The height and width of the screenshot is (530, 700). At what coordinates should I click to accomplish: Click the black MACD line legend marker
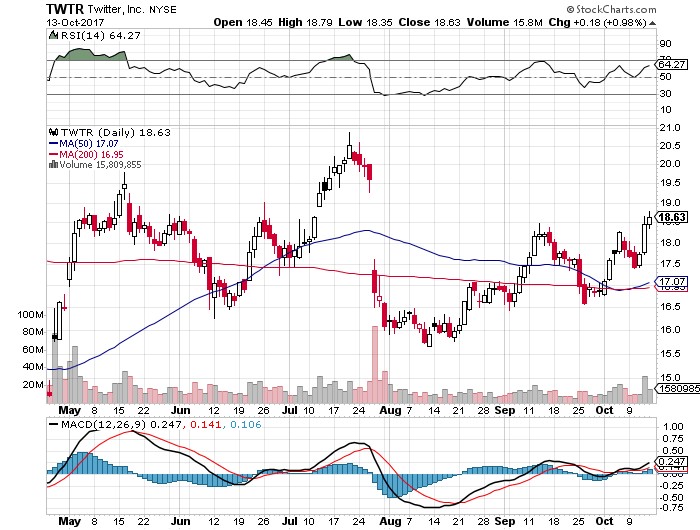[54, 424]
